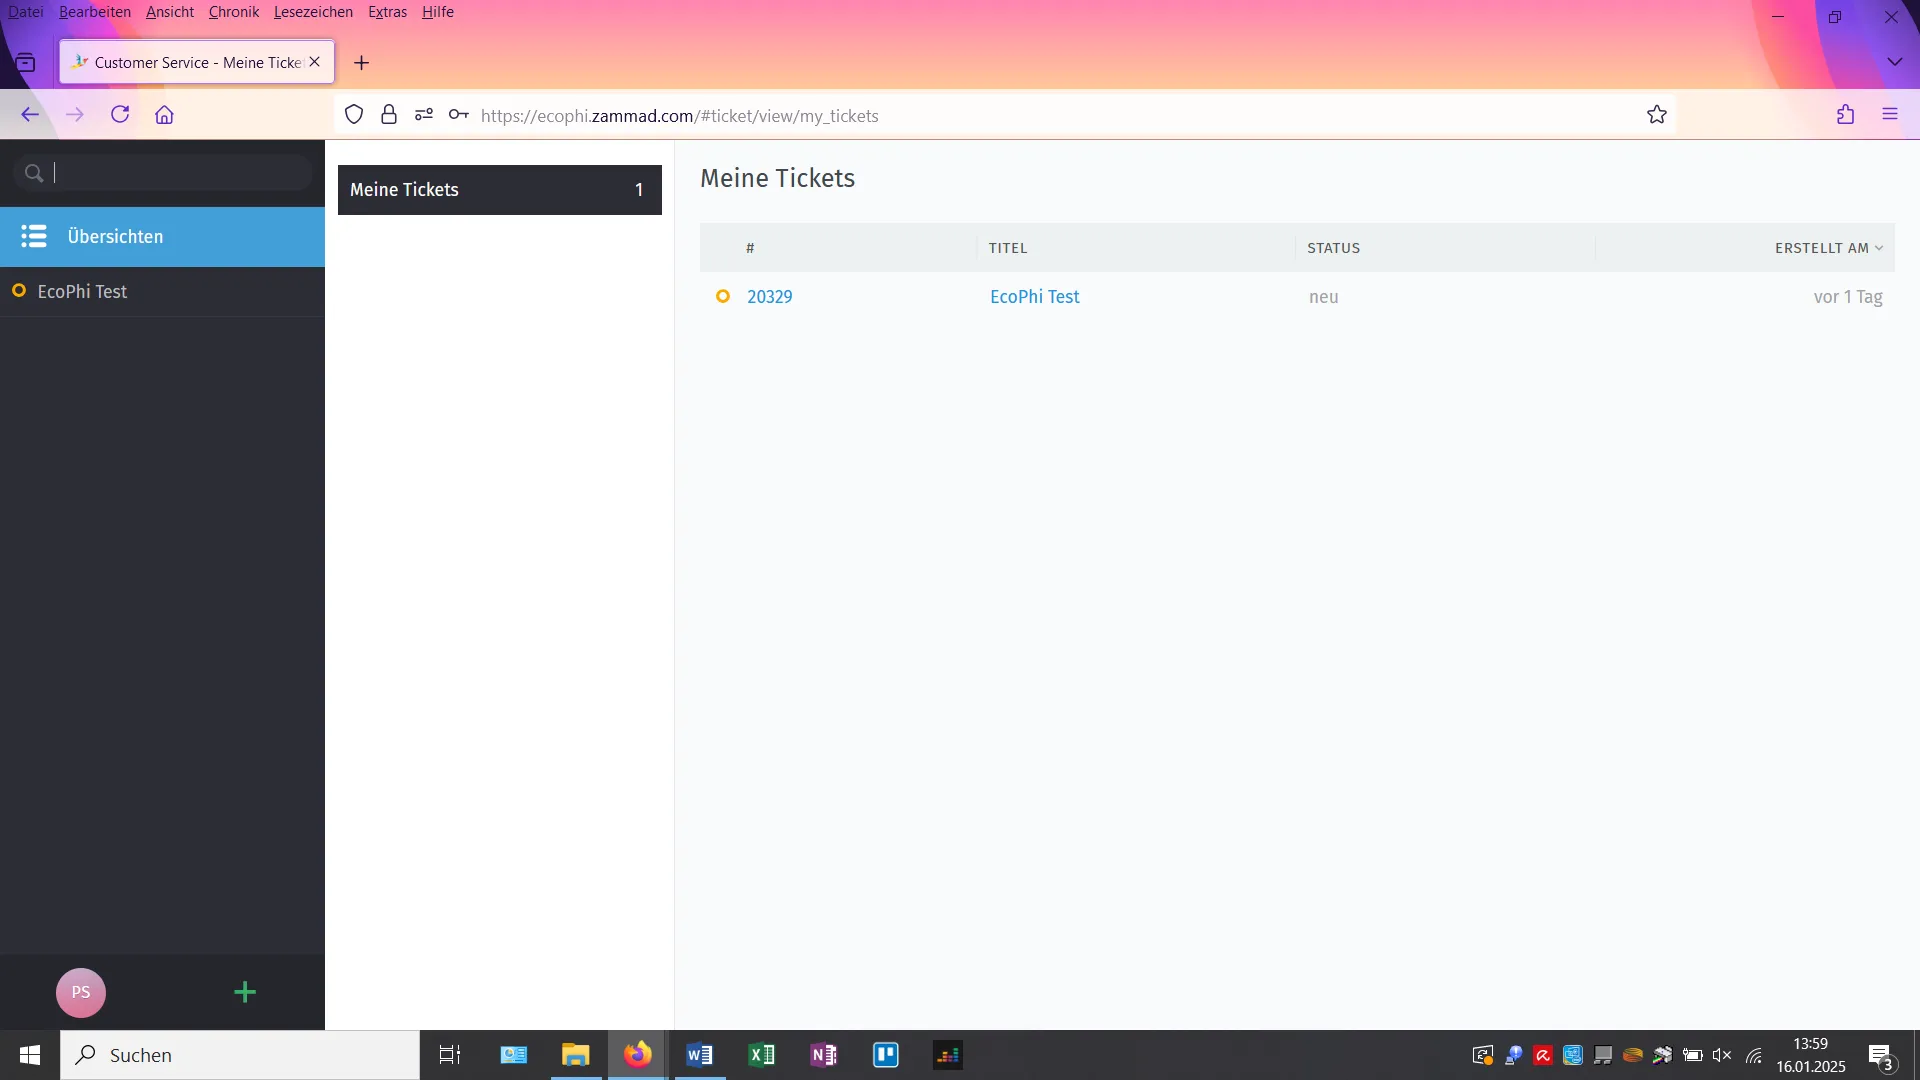Click the connection security padlock icon
Image resolution: width=1920 pixels, height=1080 pixels.
coord(389,115)
